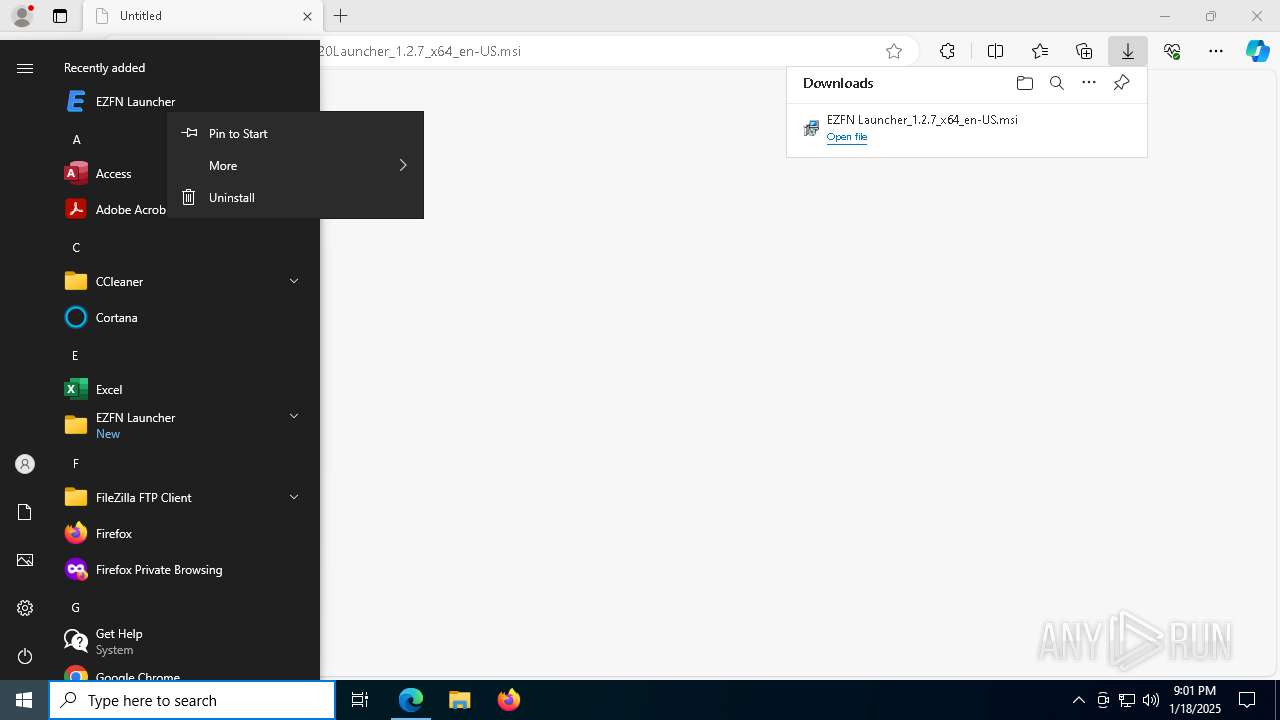This screenshot has height=720, width=1280.
Task: Click Windows Start button
Action: (24, 700)
